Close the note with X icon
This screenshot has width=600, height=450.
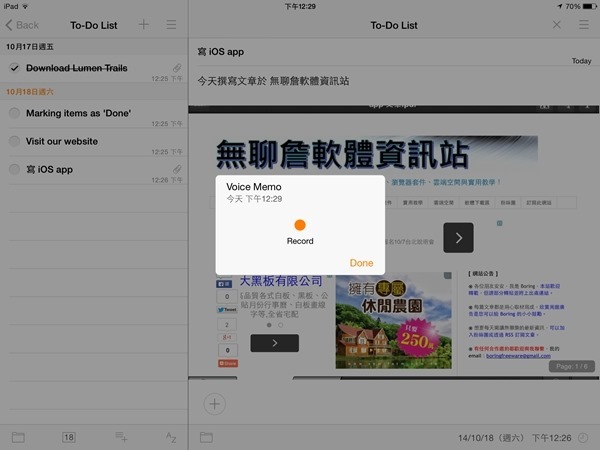[556, 25]
